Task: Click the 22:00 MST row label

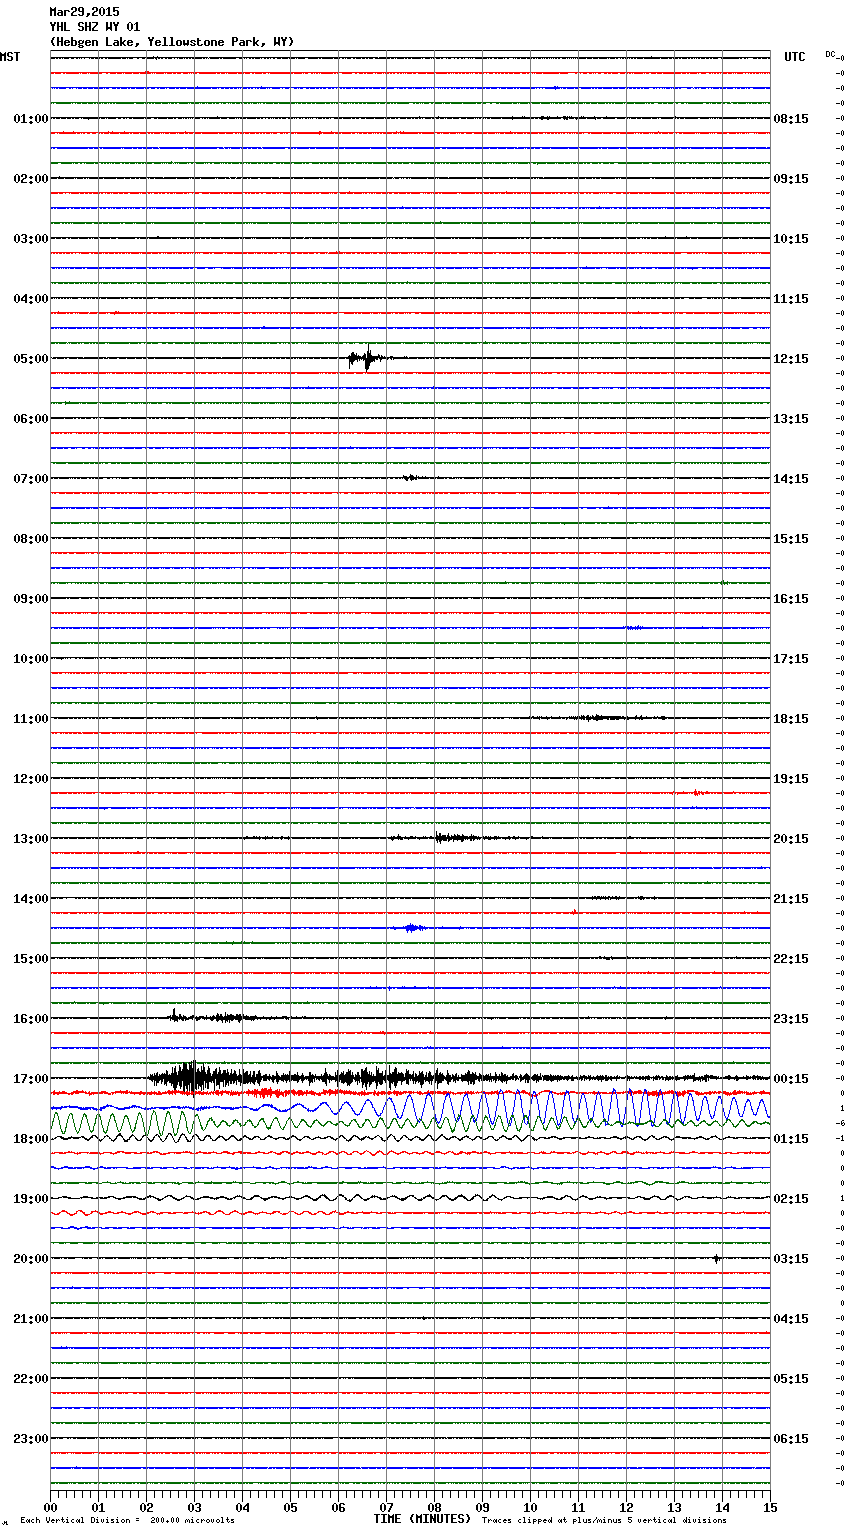Action: point(30,1379)
